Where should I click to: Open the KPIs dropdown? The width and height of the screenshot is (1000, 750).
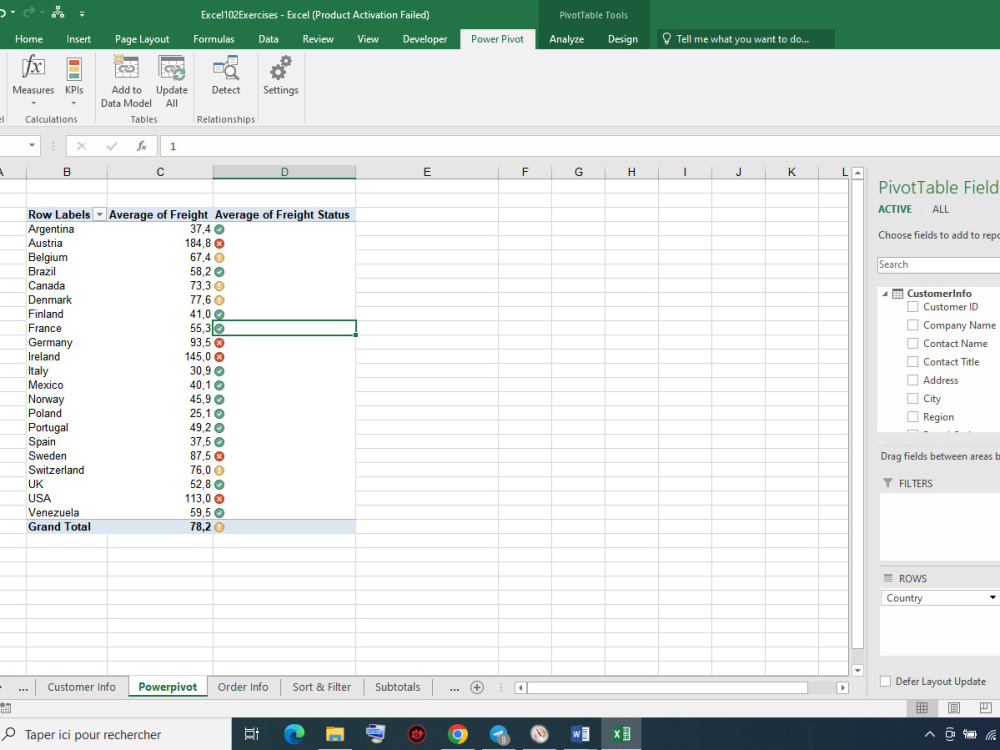pyautogui.click(x=74, y=81)
